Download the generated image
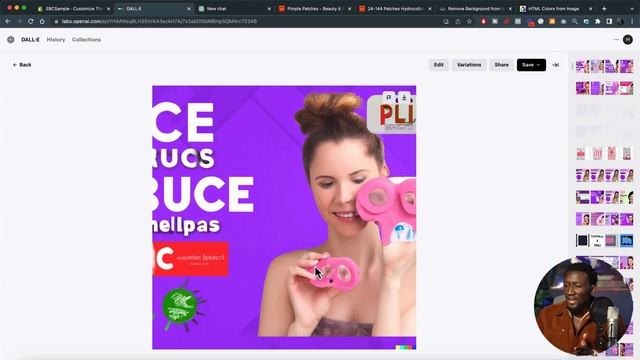 coord(404,97)
